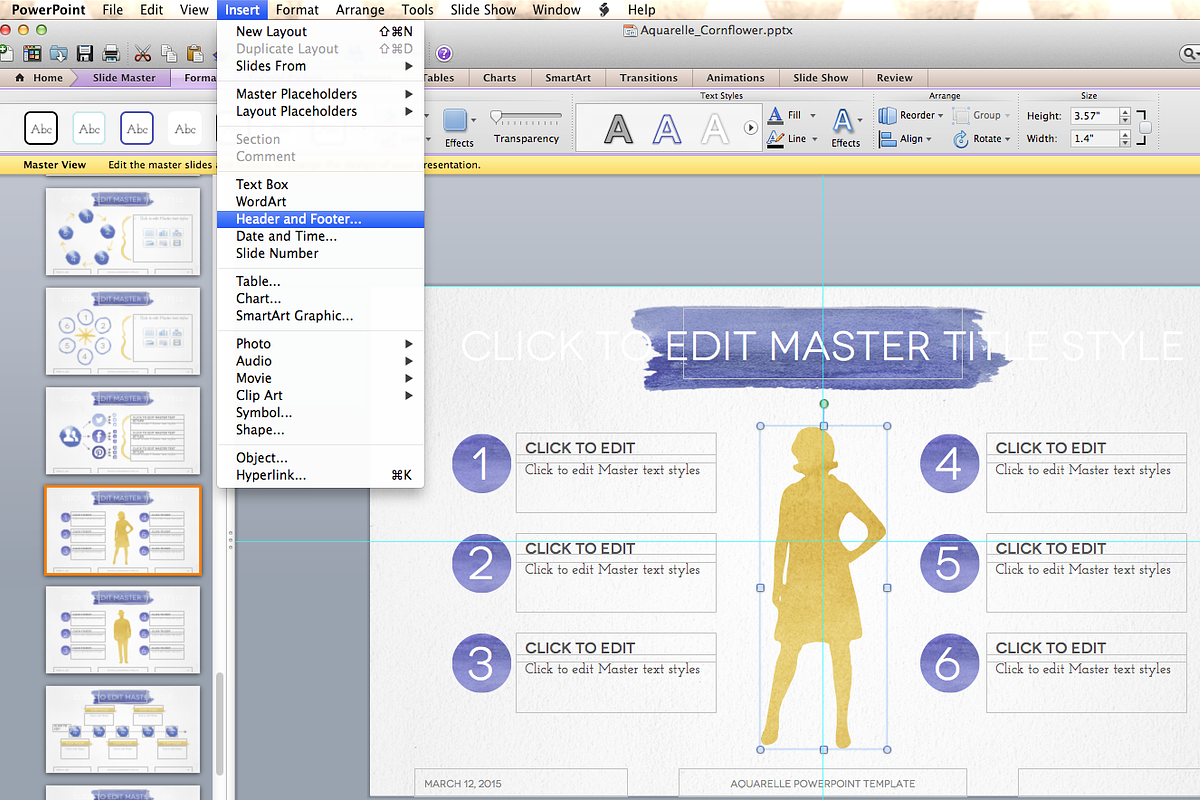Toggle the lock aspect ratio checkbox
Screen dimensions: 1200x800
[x=1145, y=128]
